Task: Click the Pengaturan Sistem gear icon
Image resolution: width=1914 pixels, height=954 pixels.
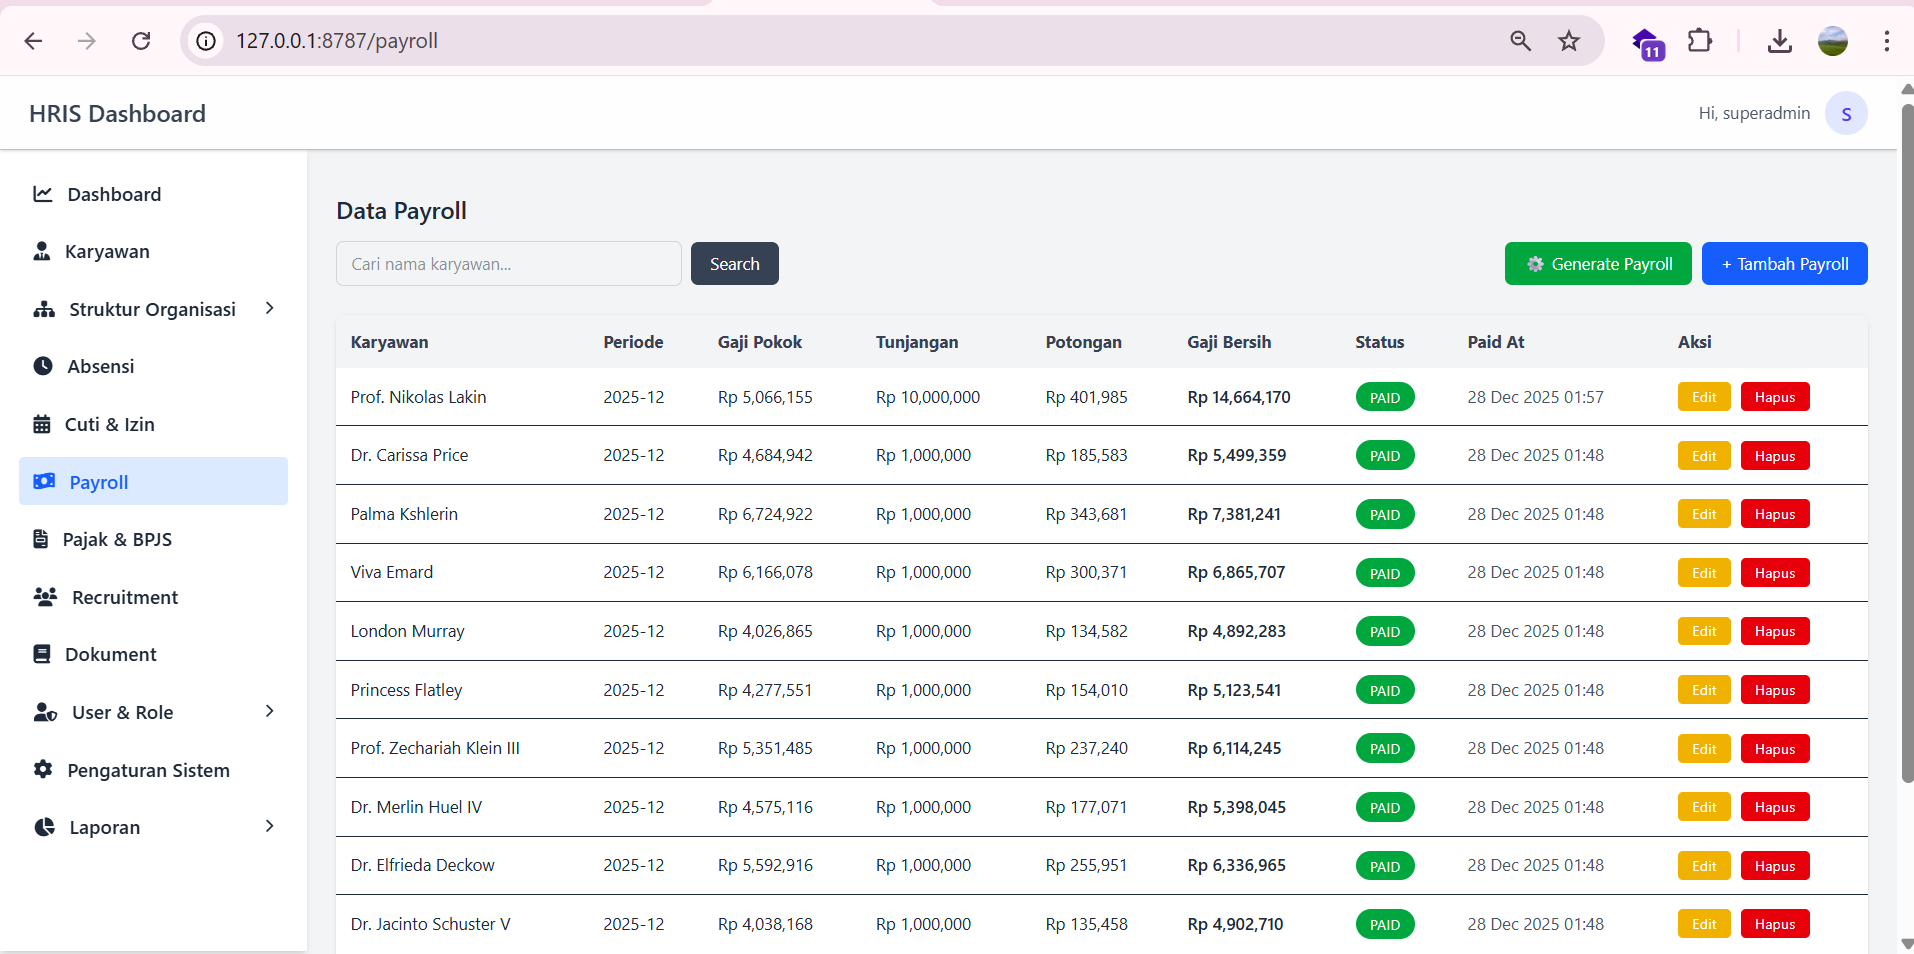Action: click(43, 770)
